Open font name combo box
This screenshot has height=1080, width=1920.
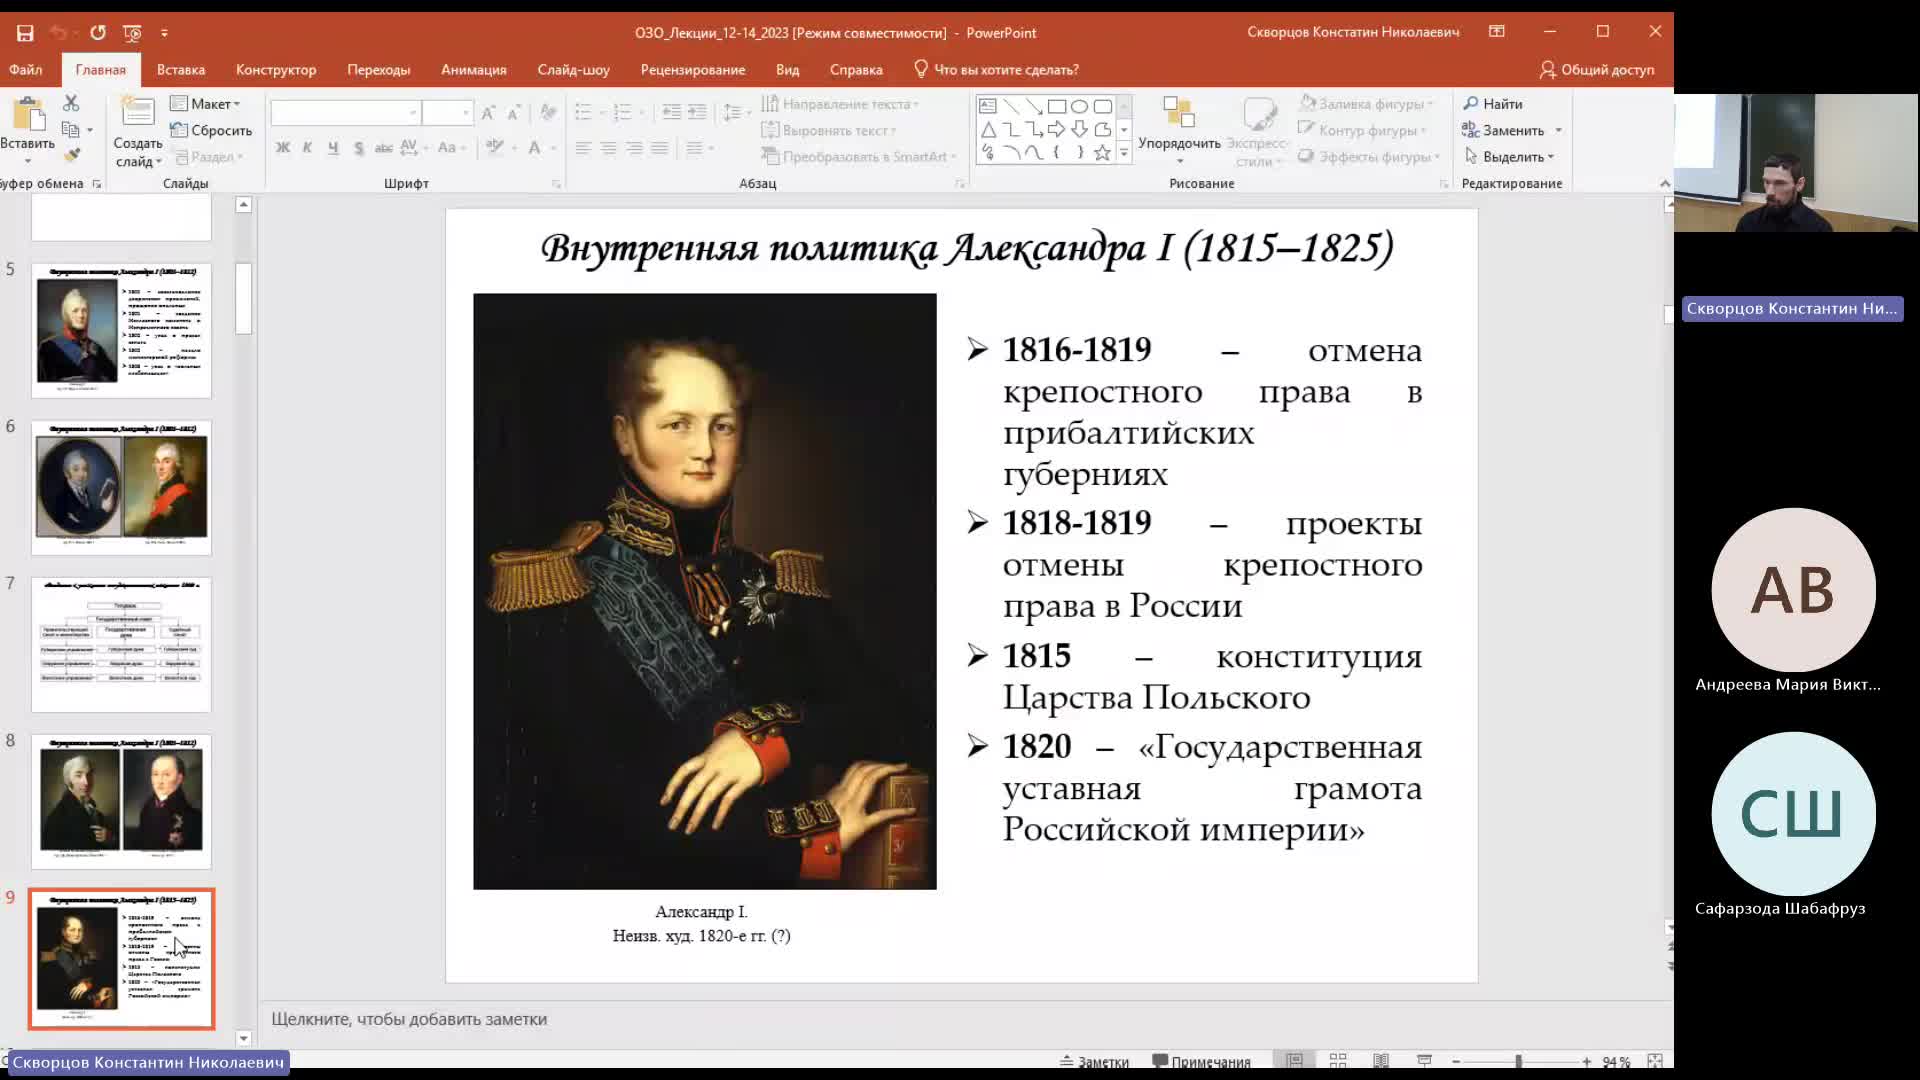[345, 113]
